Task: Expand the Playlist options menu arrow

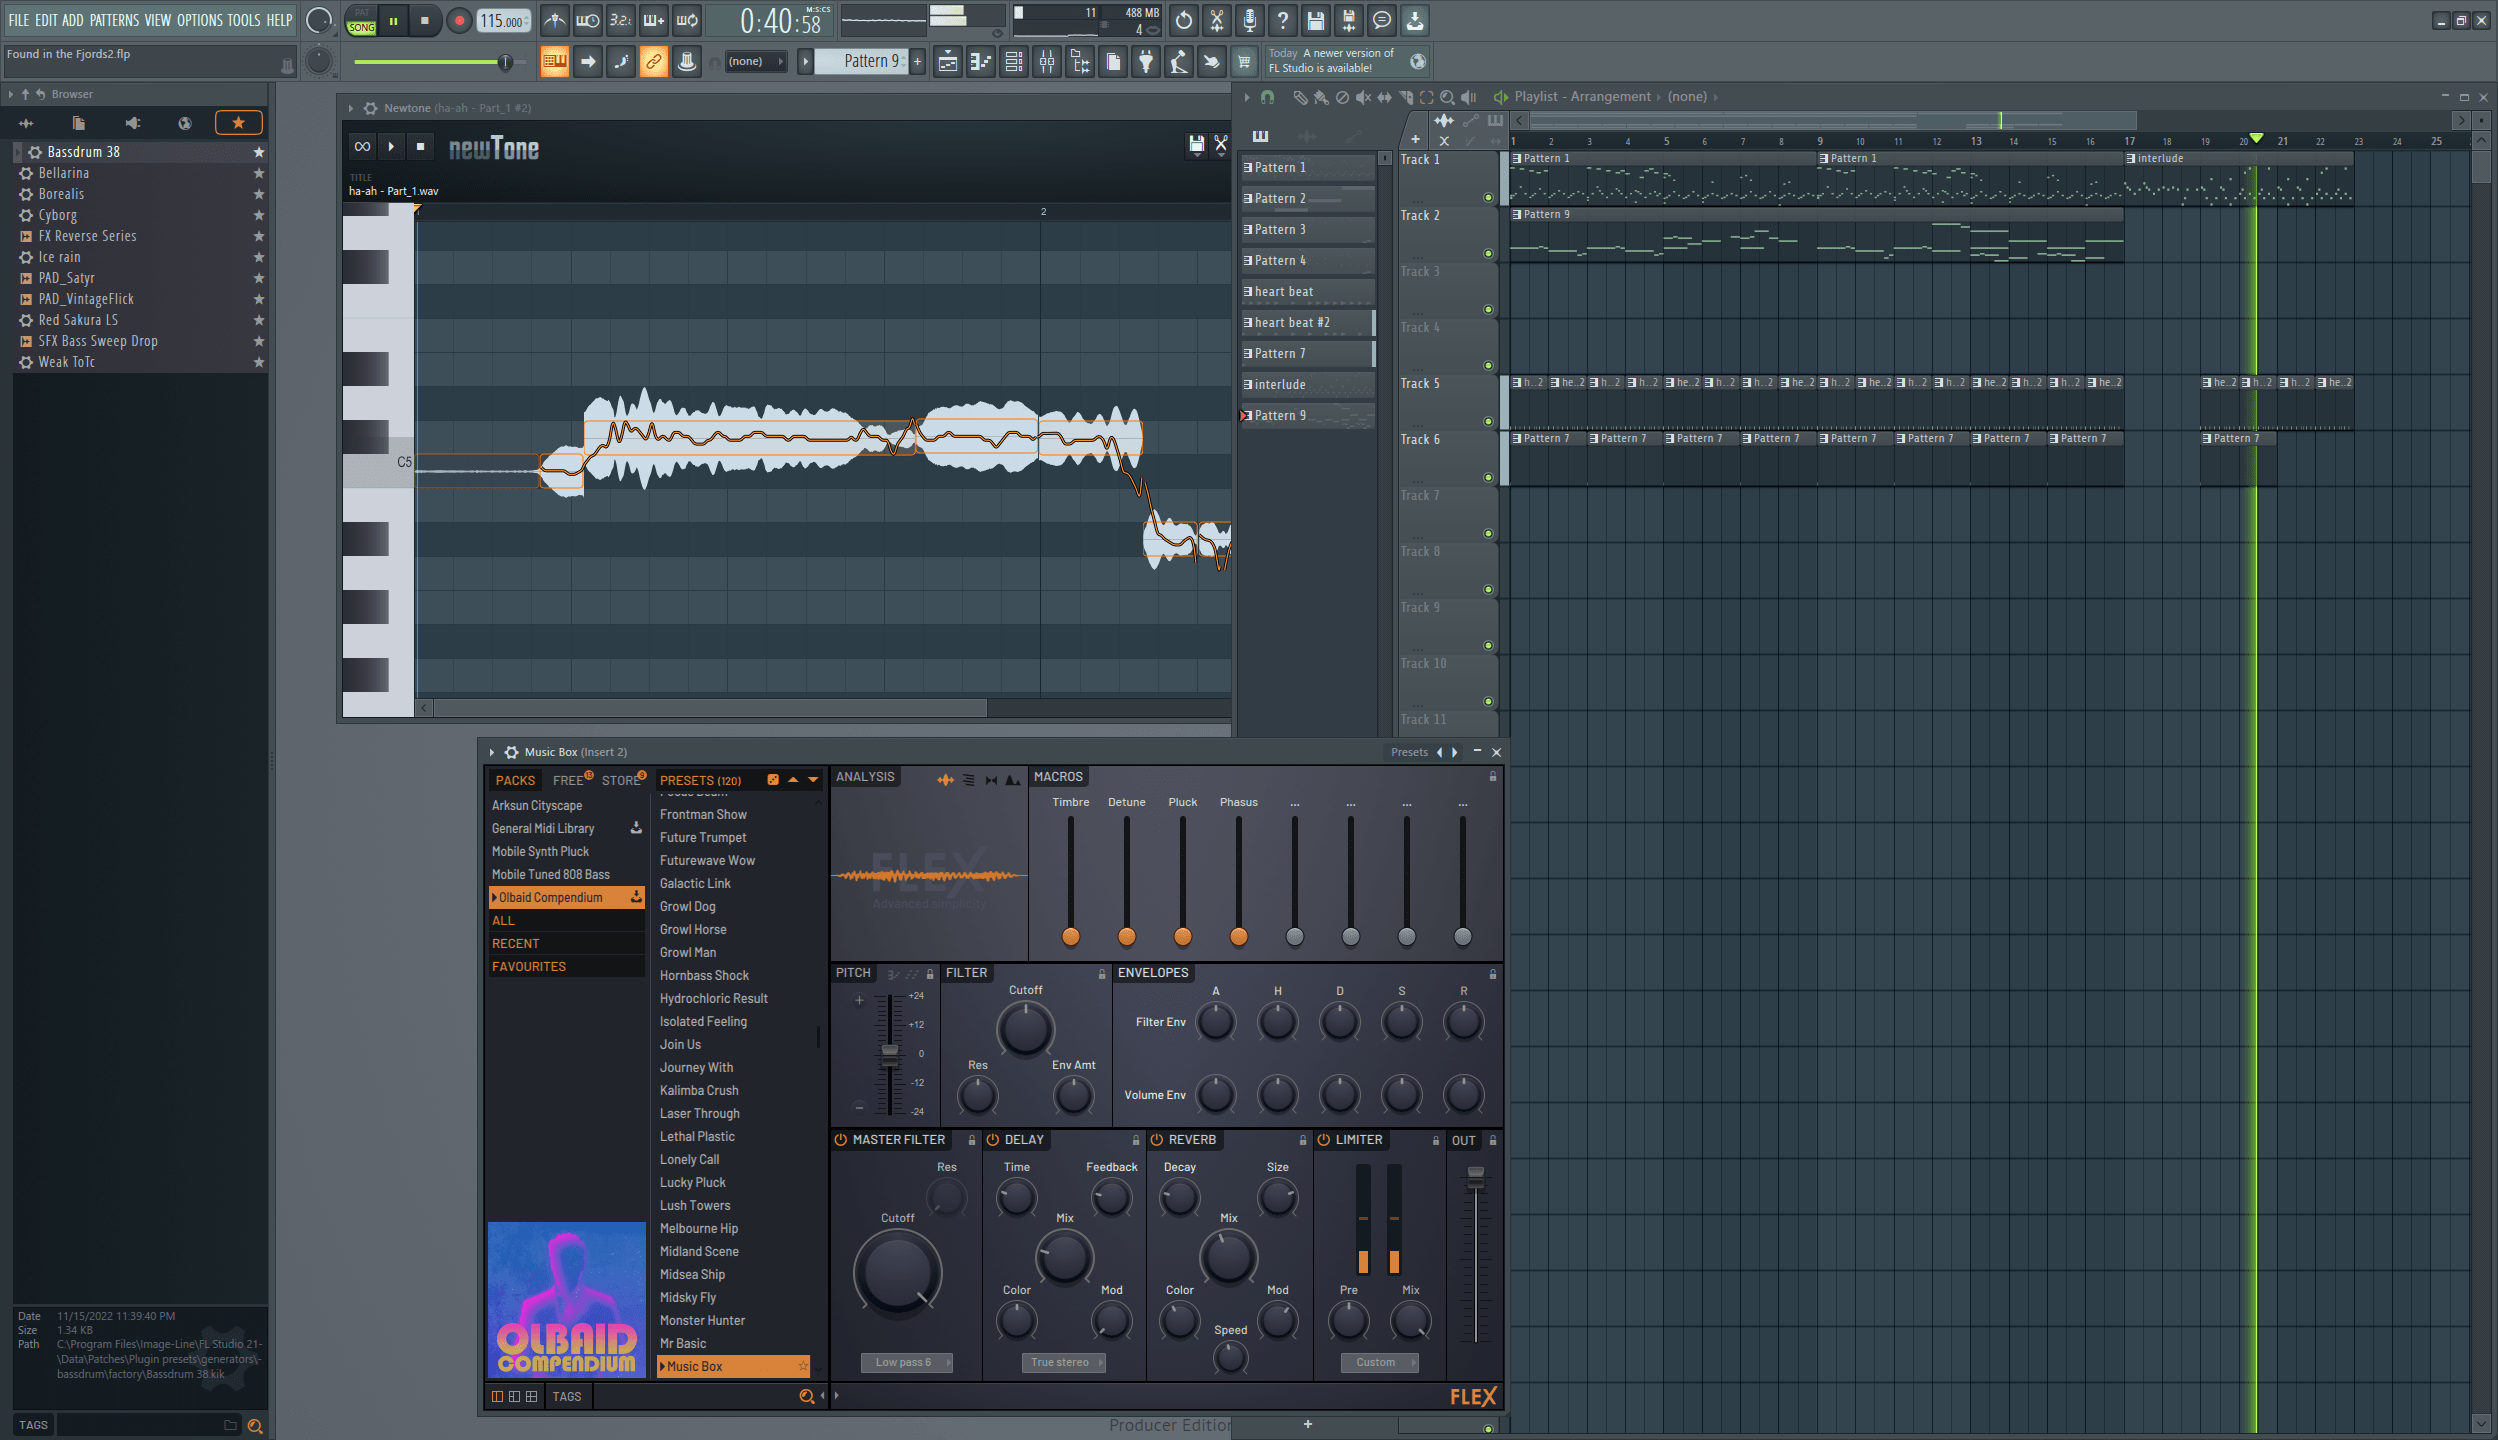Action: 1247,97
